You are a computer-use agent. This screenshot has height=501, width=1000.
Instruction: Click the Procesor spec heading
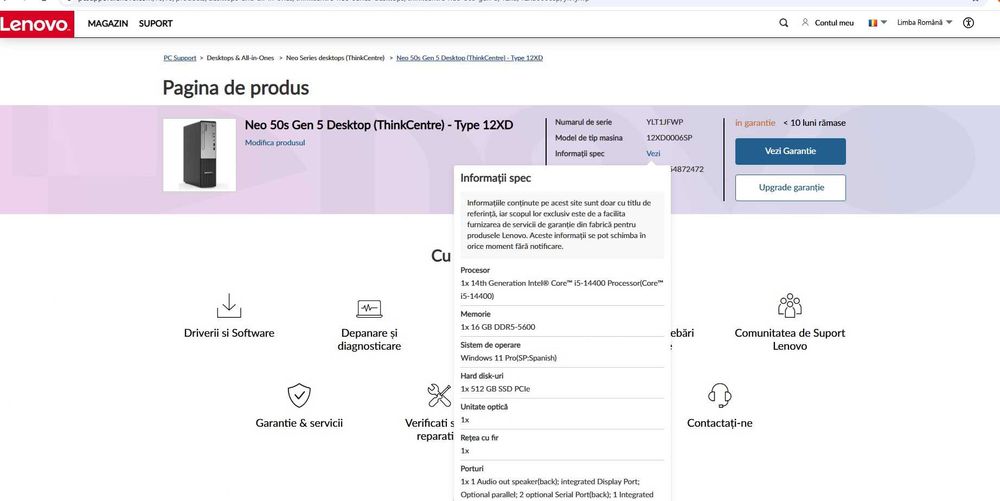475,270
